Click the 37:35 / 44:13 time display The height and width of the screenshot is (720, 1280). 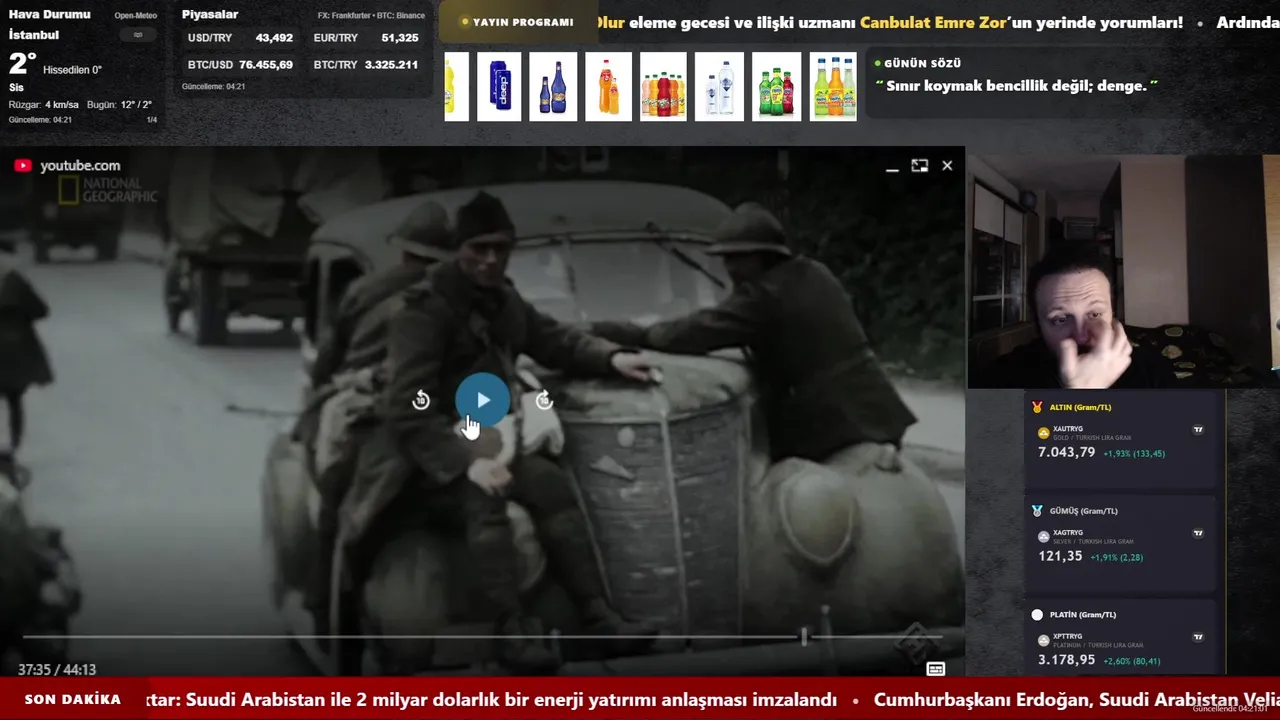tap(57, 669)
